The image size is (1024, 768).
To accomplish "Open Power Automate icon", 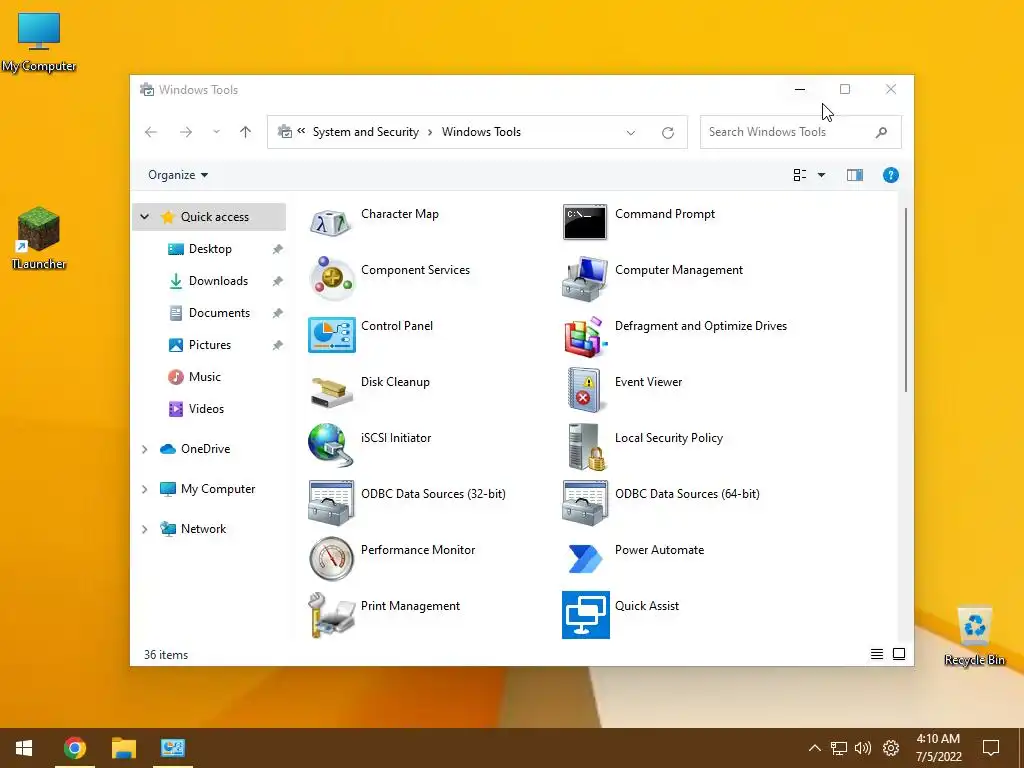I will (585, 559).
